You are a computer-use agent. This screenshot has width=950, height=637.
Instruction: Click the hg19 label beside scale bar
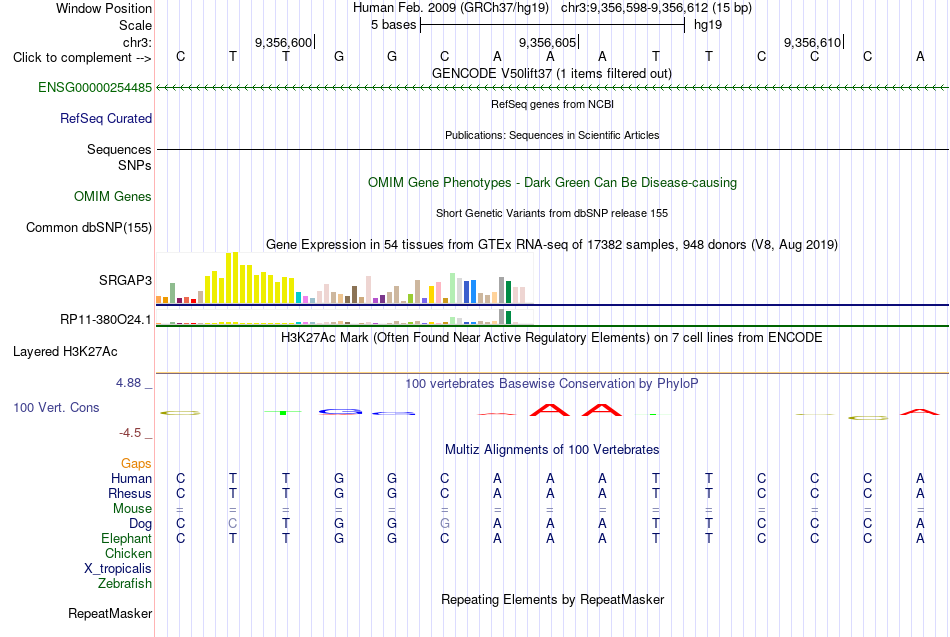708,25
